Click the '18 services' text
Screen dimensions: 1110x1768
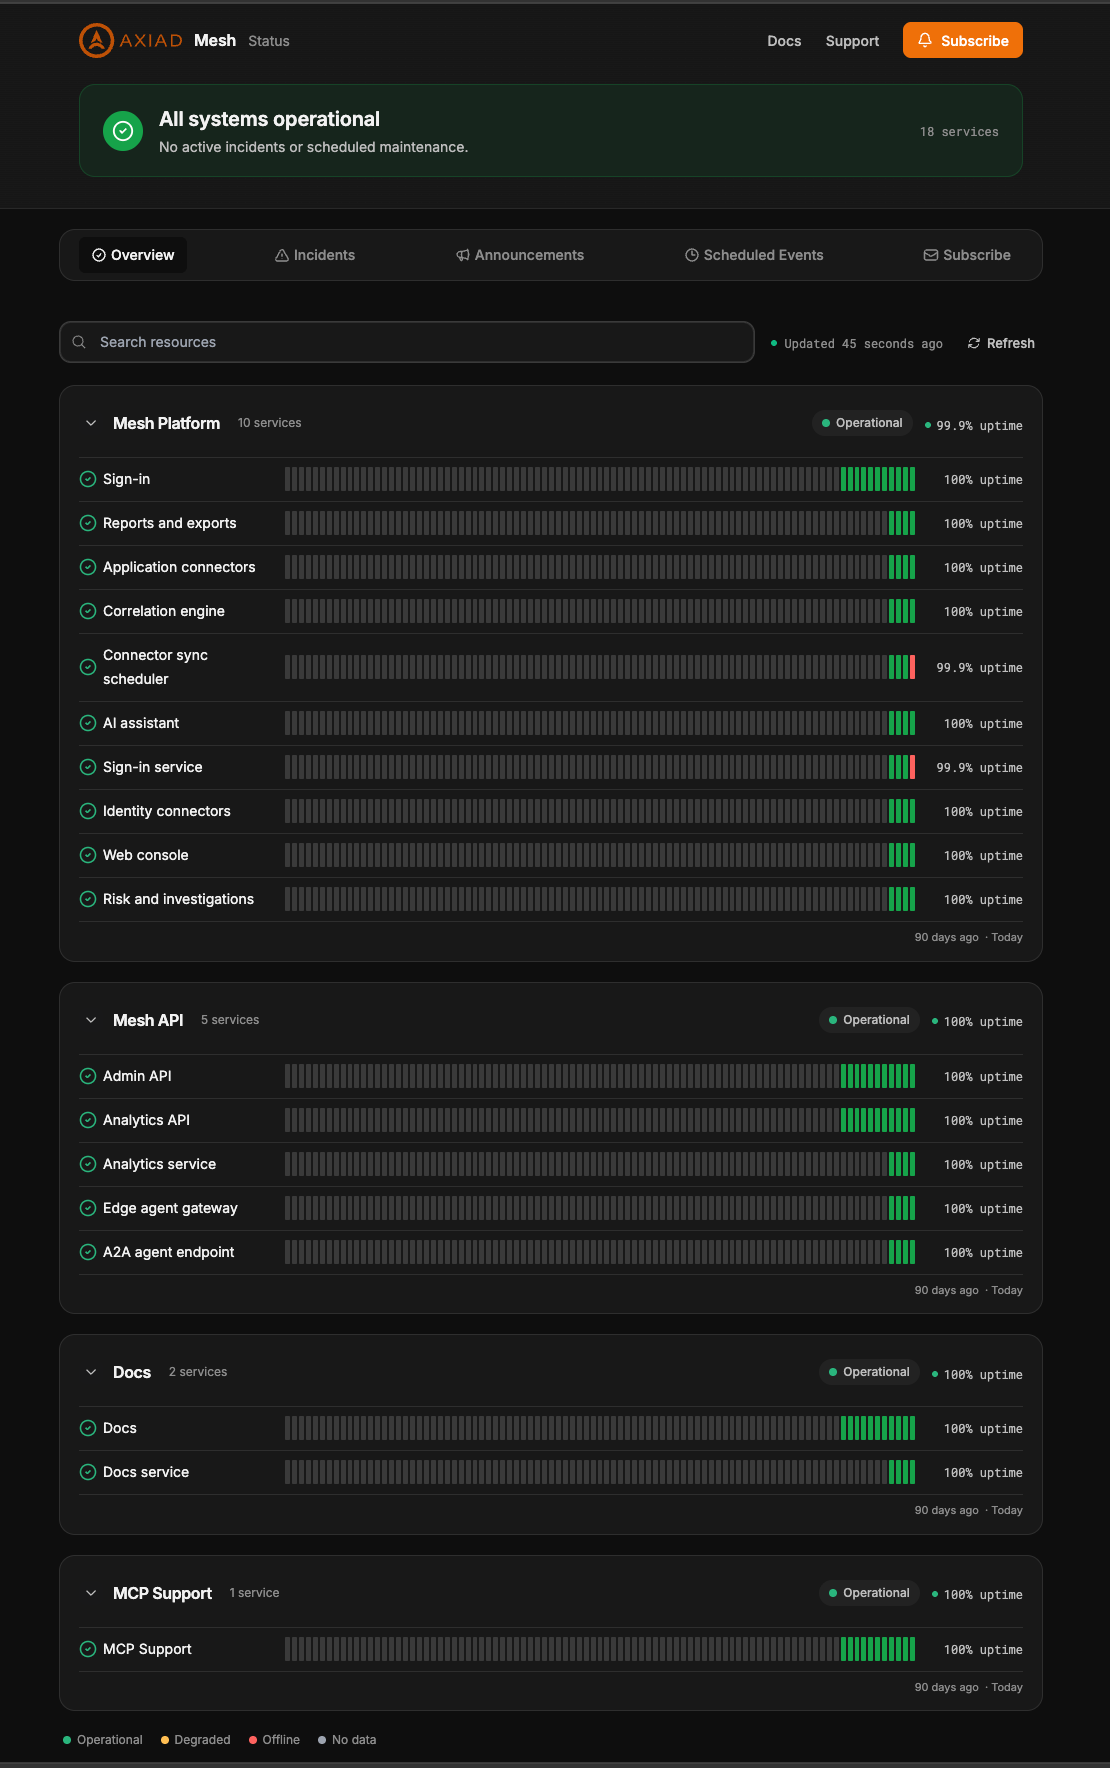(x=959, y=132)
